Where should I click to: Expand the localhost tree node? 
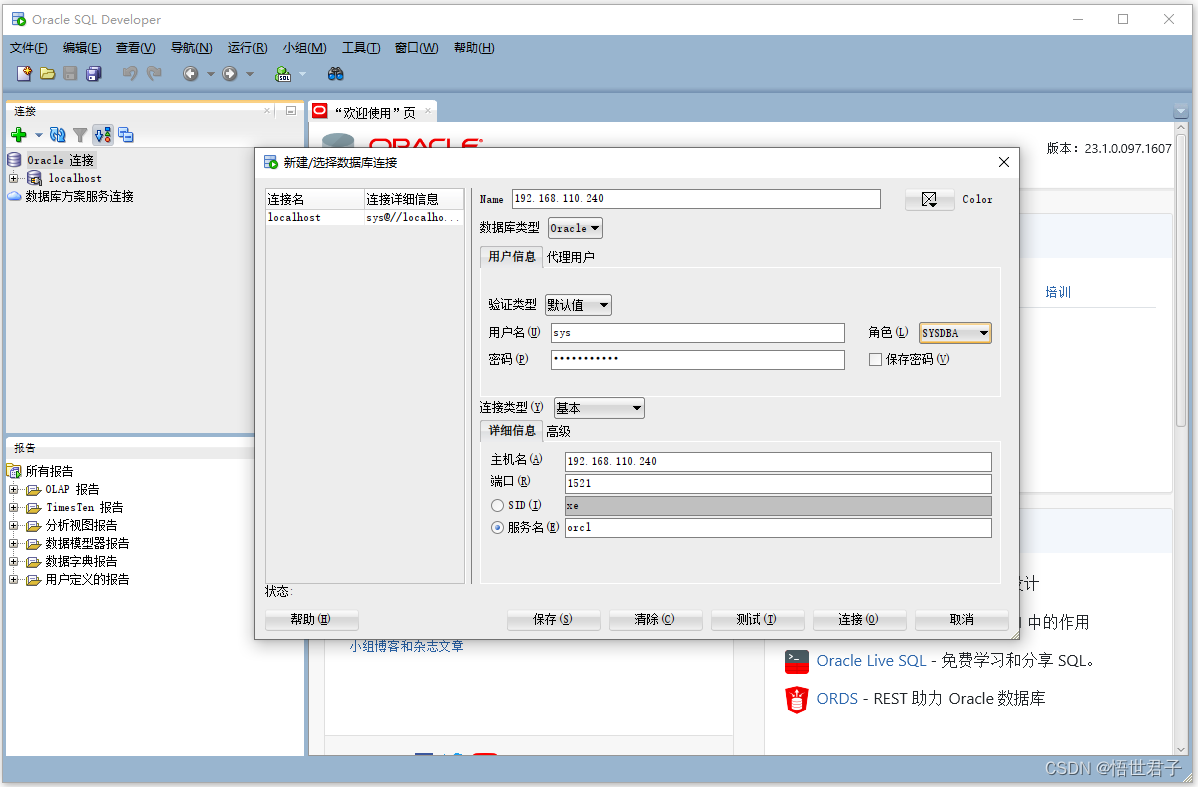(x=13, y=178)
